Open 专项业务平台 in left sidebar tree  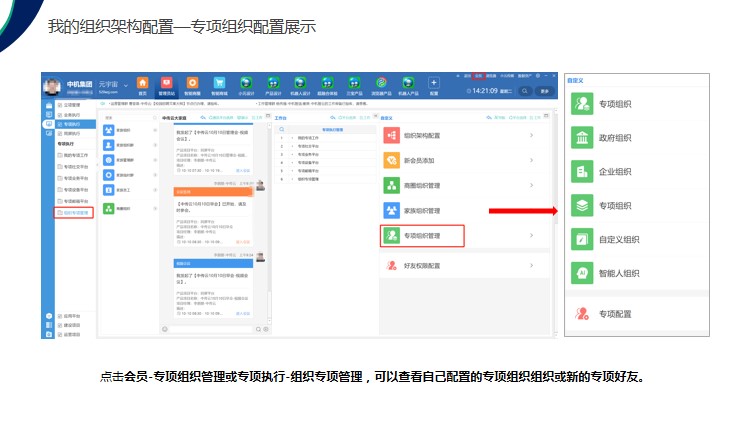(x=76, y=178)
